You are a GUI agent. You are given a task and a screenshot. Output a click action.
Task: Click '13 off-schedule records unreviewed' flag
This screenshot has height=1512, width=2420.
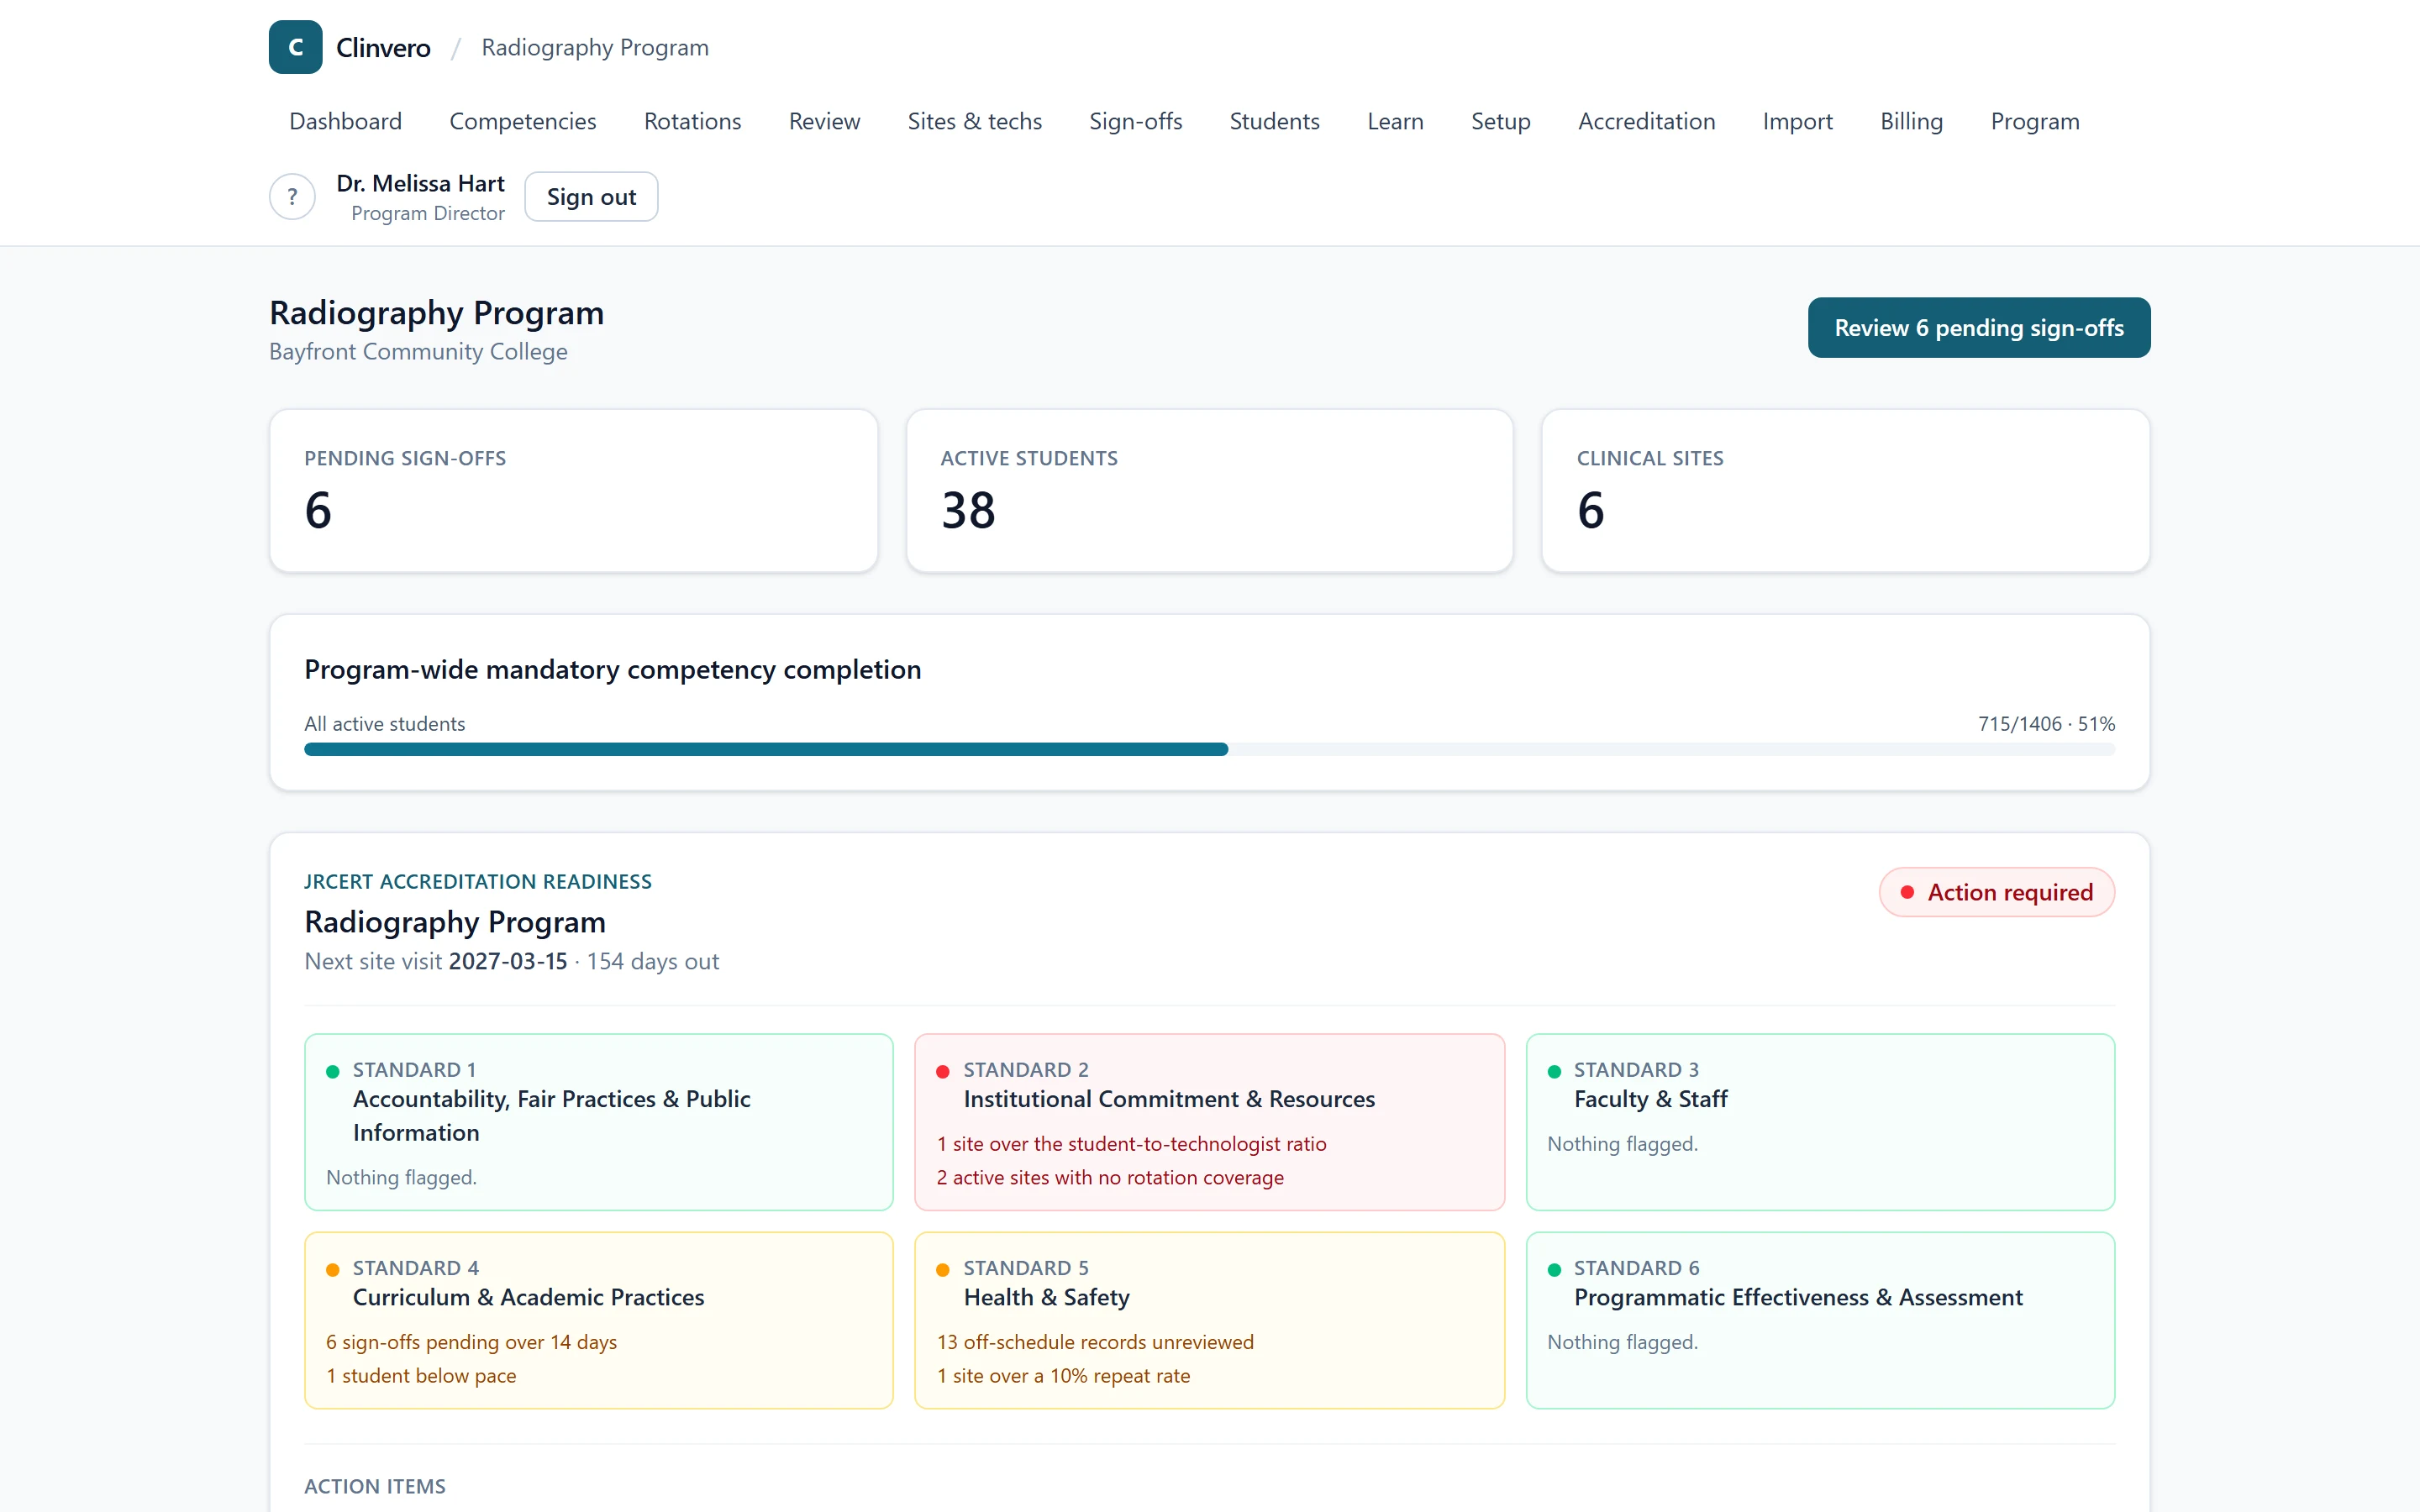click(1095, 1342)
